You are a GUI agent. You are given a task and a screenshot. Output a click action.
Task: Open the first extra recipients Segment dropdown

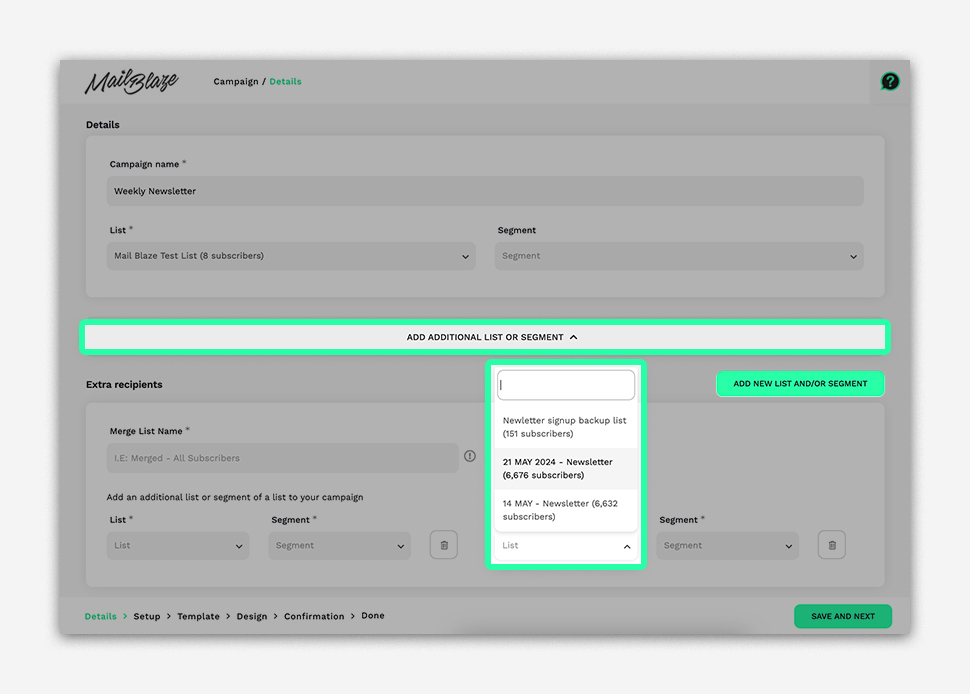[x=340, y=546]
